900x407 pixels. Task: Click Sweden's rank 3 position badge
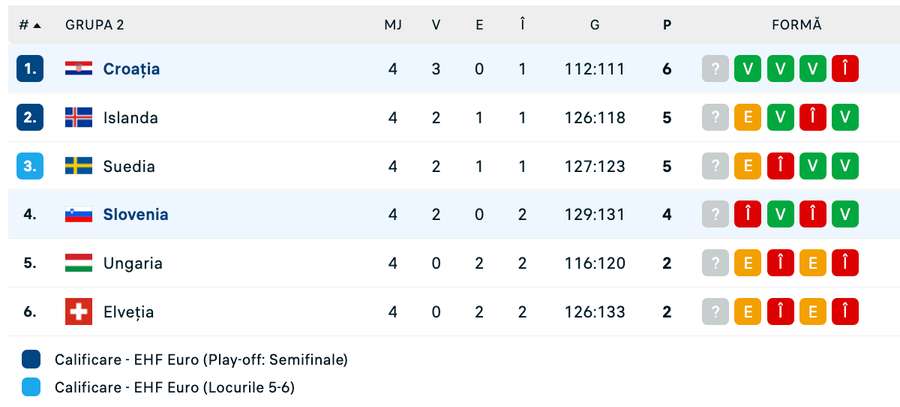coord(30,166)
